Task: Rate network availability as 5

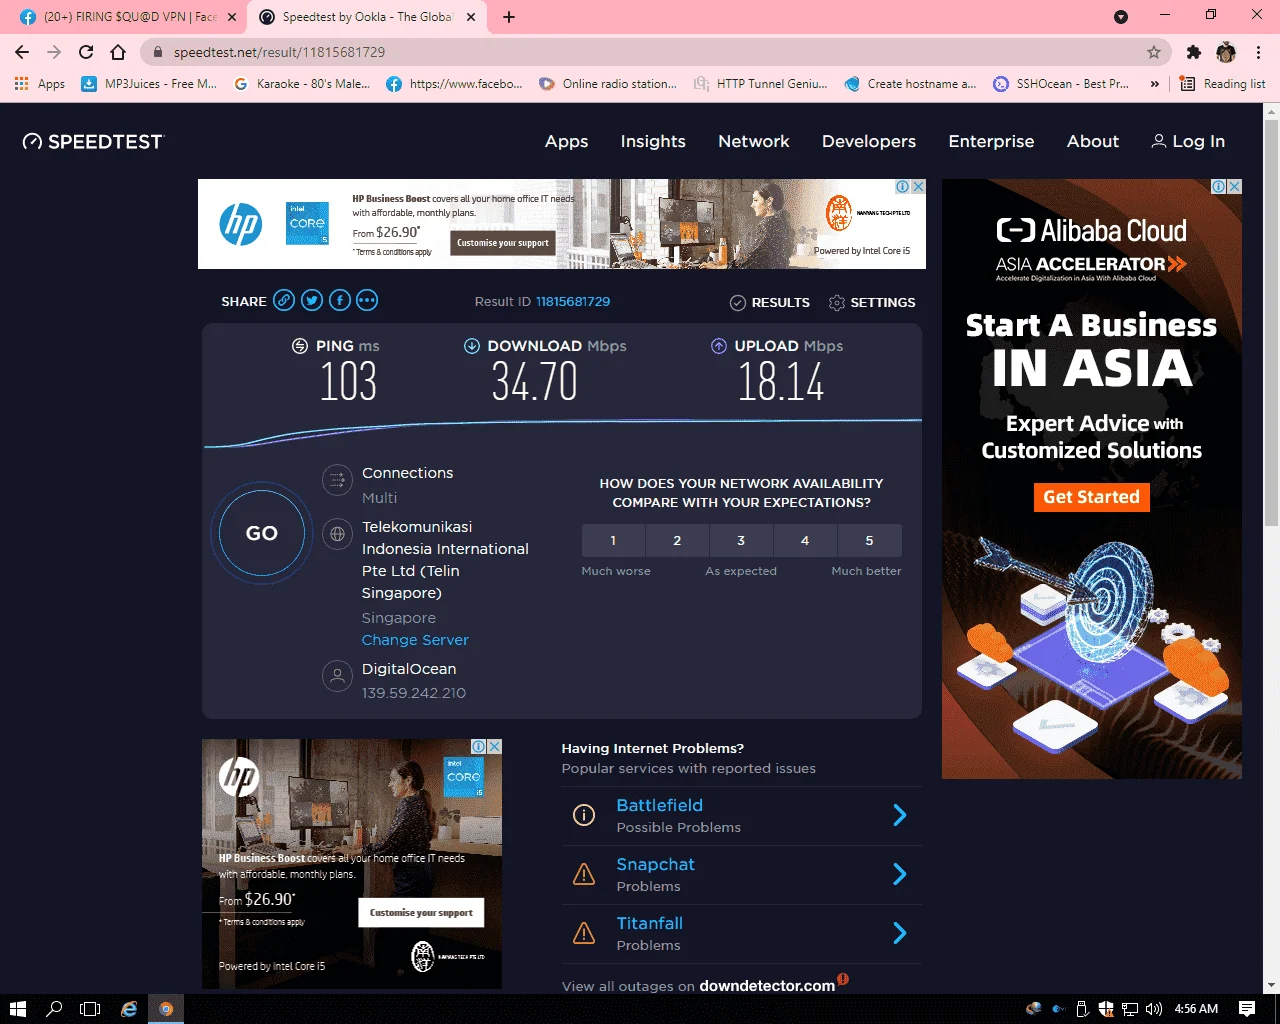Action: [869, 540]
